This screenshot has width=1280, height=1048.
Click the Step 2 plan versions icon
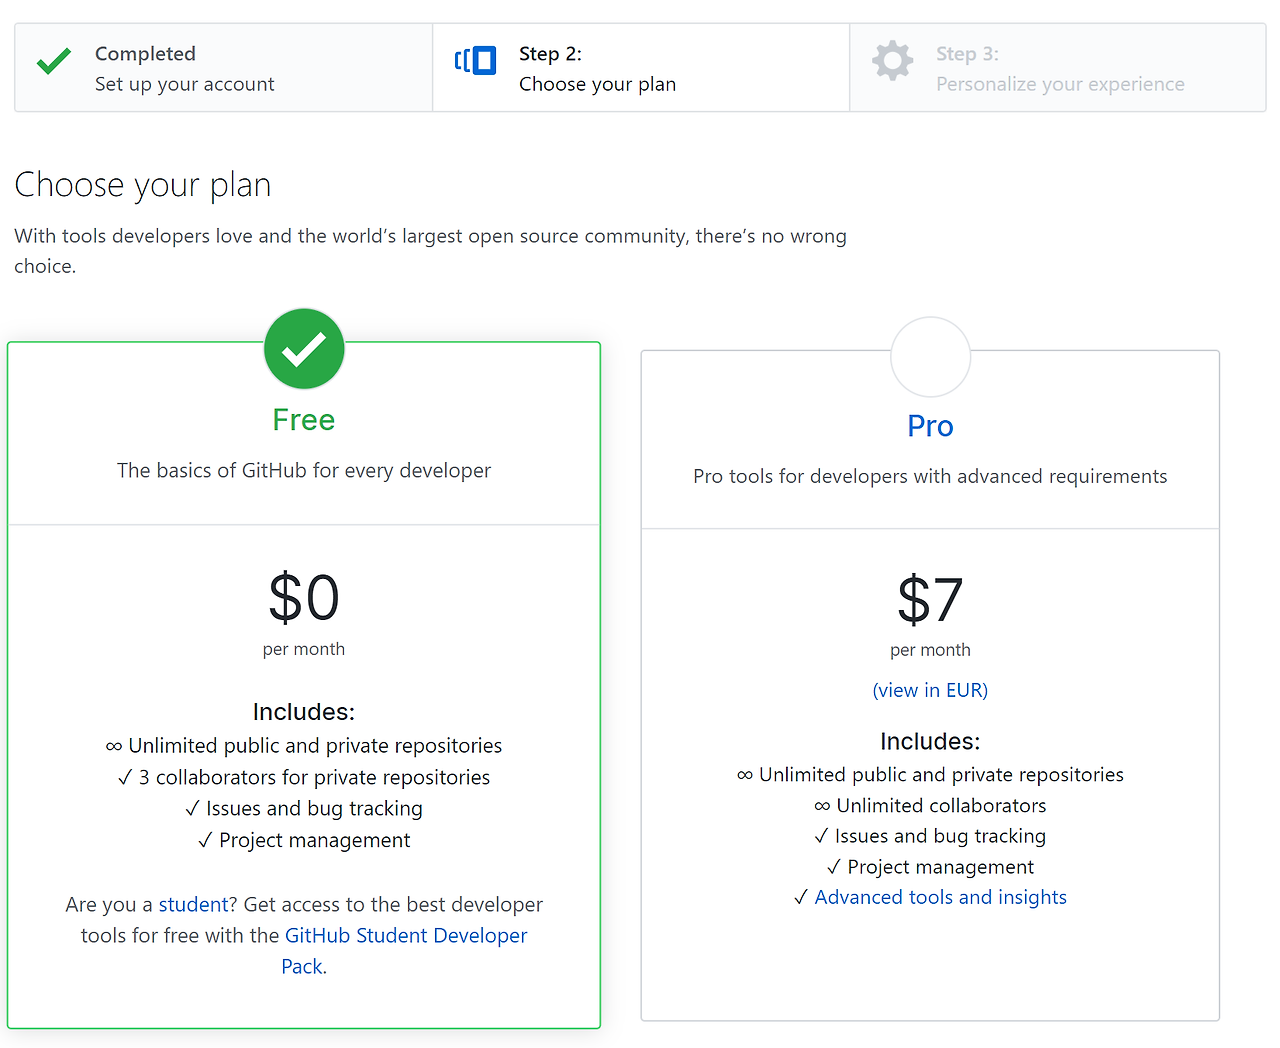(x=475, y=61)
